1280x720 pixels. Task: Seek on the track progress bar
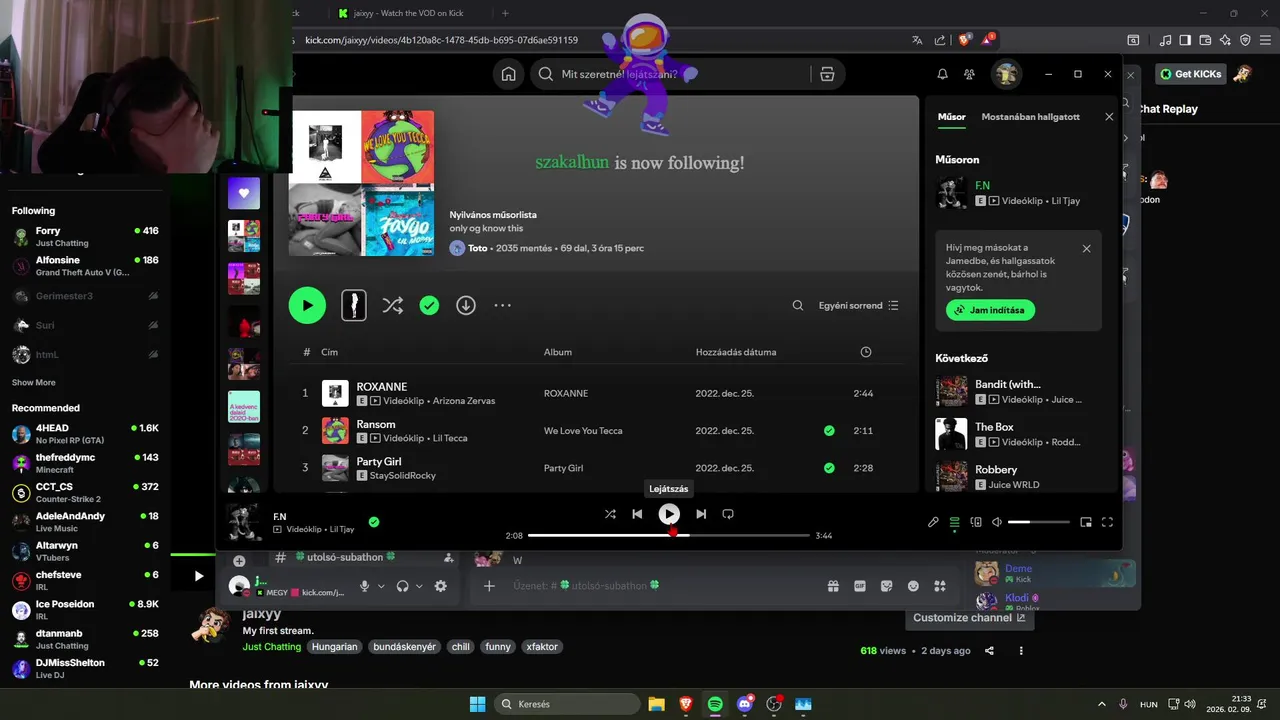click(x=669, y=535)
